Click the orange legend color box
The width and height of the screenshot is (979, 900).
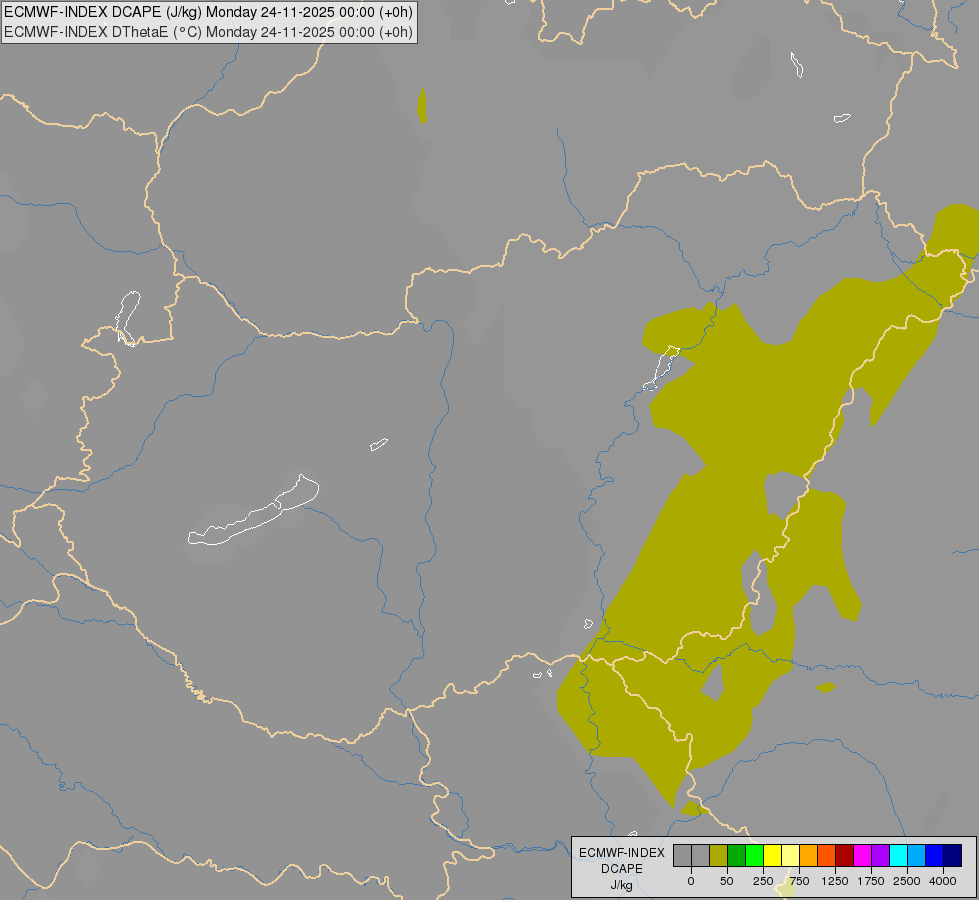809,856
